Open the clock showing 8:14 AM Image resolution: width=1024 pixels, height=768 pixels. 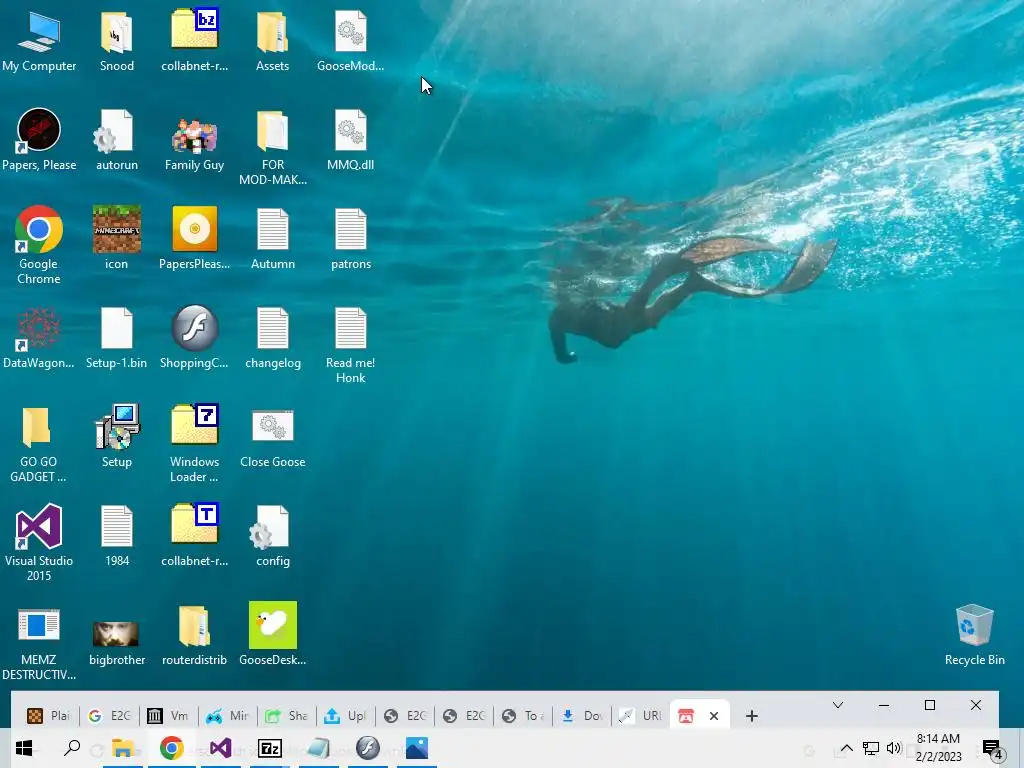point(938,748)
